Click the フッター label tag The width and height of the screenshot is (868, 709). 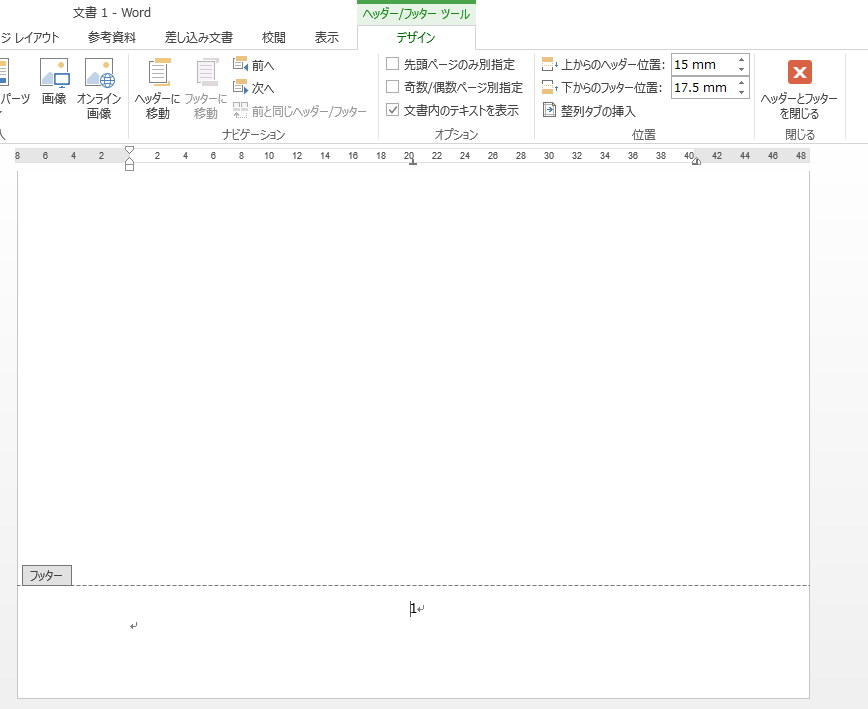tap(46, 576)
